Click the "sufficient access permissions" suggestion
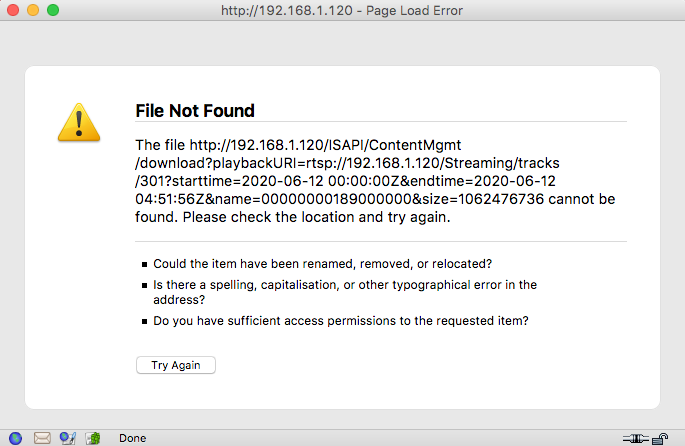This screenshot has height=446, width=685. (x=341, y=321)
